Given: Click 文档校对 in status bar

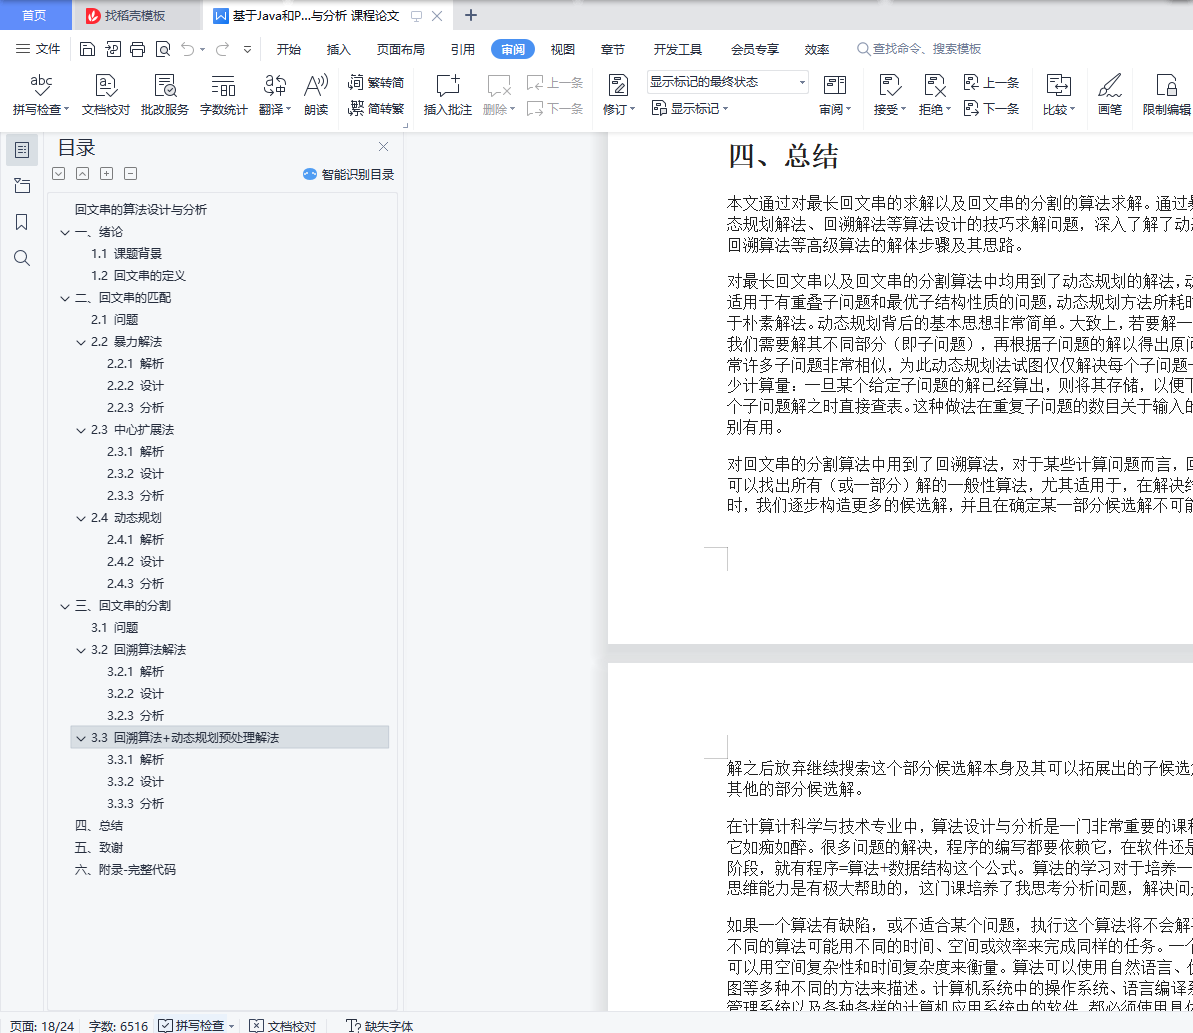Looking at the screenshot, I should (282, 1025).
